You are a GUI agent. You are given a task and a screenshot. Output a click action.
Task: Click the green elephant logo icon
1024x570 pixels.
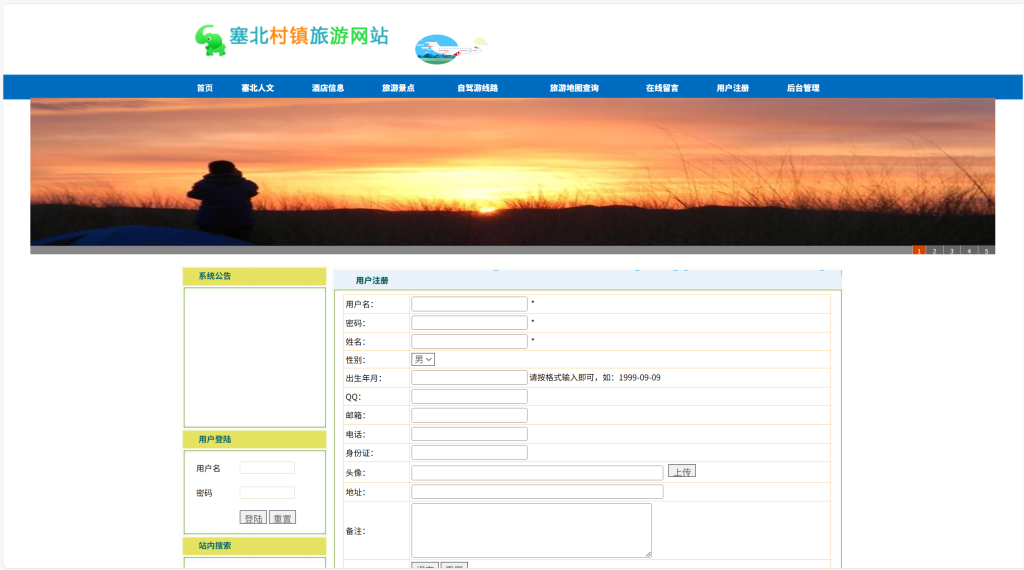tap(210, 40)
